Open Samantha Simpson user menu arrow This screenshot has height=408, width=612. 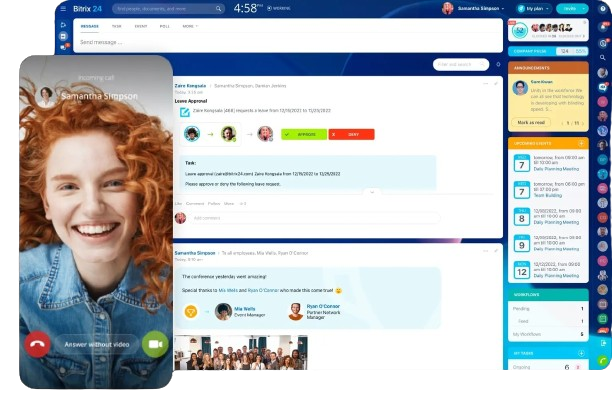pos(503,8)
